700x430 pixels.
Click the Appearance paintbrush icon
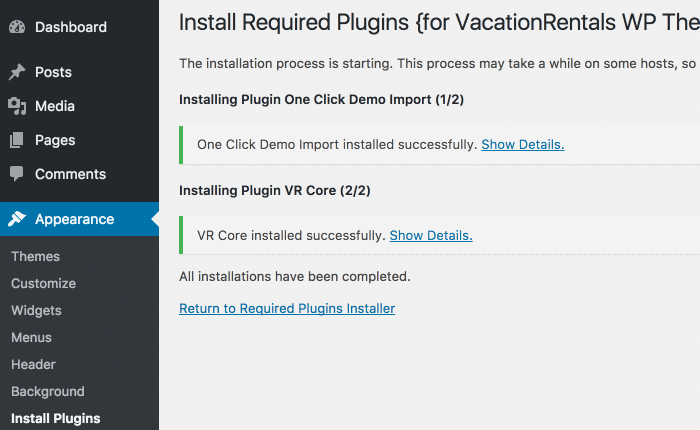coord(17,219)
